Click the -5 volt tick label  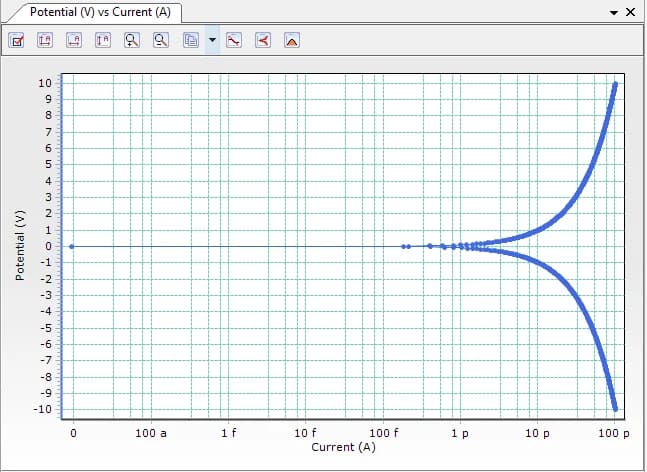tap(45, 328)
